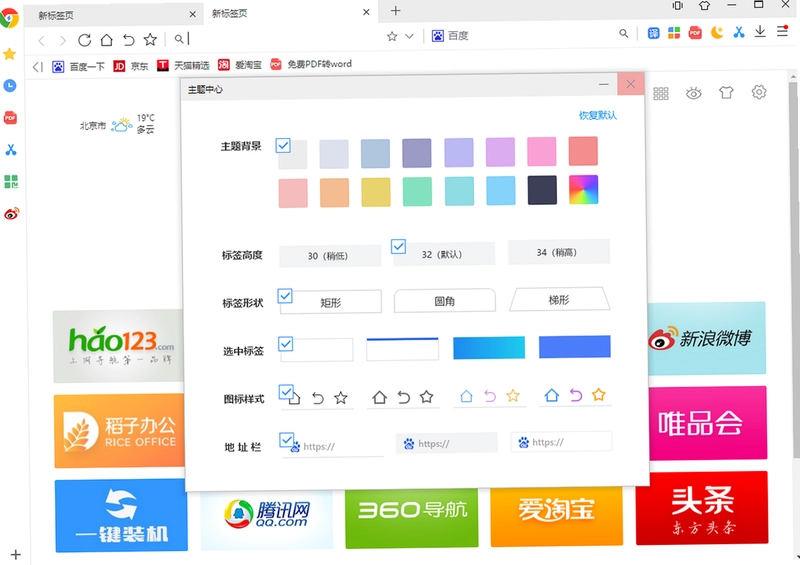This screenshot has height=565, width=800.
Task: Click the home icon in the navigation bar
Action: [106, 39]
